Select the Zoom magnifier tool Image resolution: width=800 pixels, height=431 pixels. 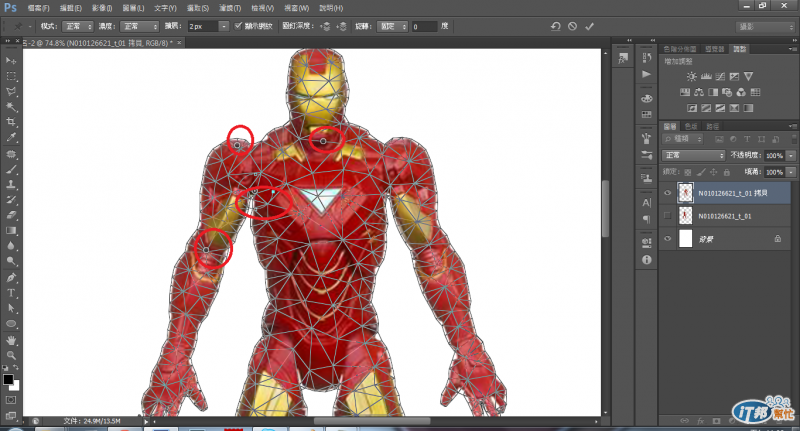(x=11, y=355)
